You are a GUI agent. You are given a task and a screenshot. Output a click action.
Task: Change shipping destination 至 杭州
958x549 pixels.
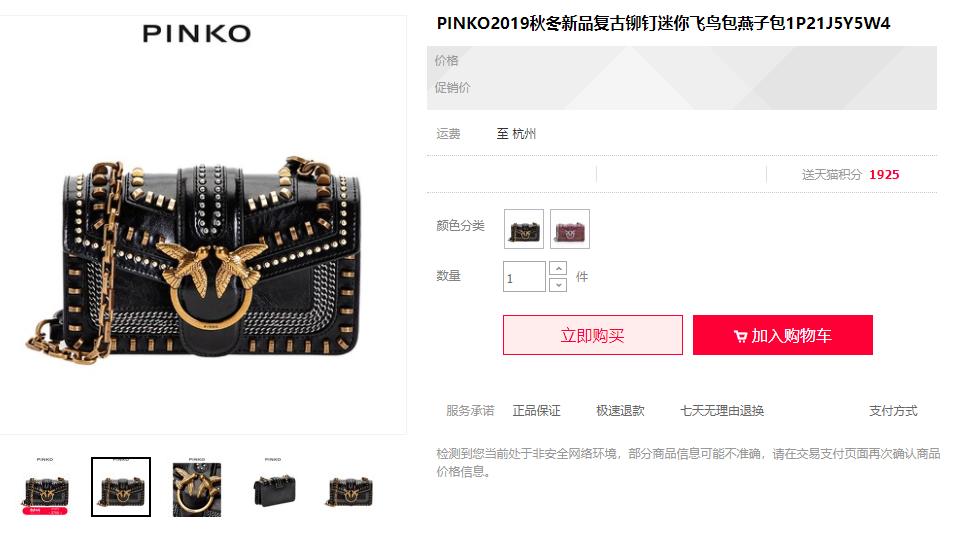tap(516, 134)
